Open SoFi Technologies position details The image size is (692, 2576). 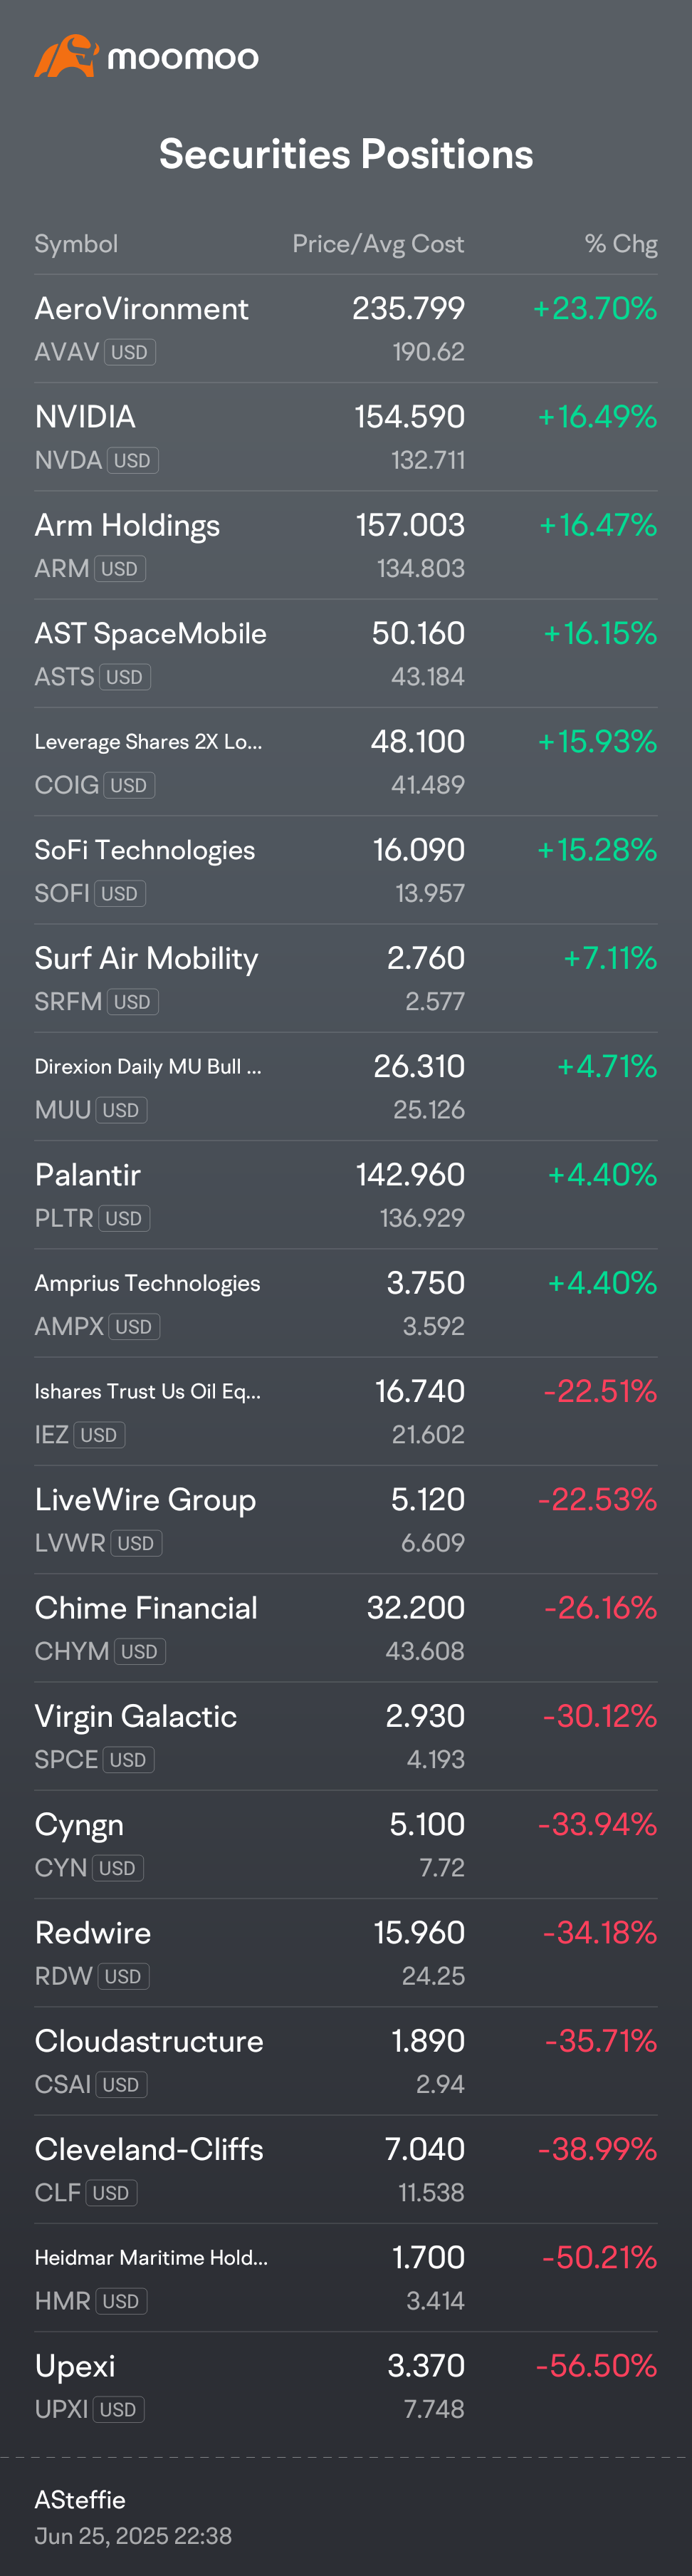tap(346, 870)
